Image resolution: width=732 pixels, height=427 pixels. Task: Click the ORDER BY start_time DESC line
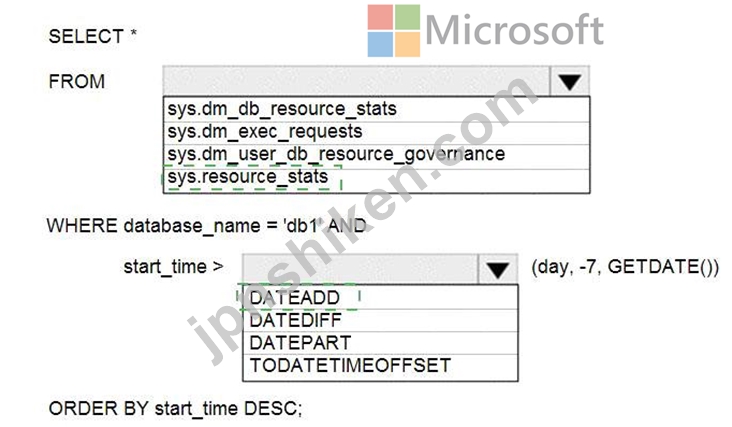point(176,409)
